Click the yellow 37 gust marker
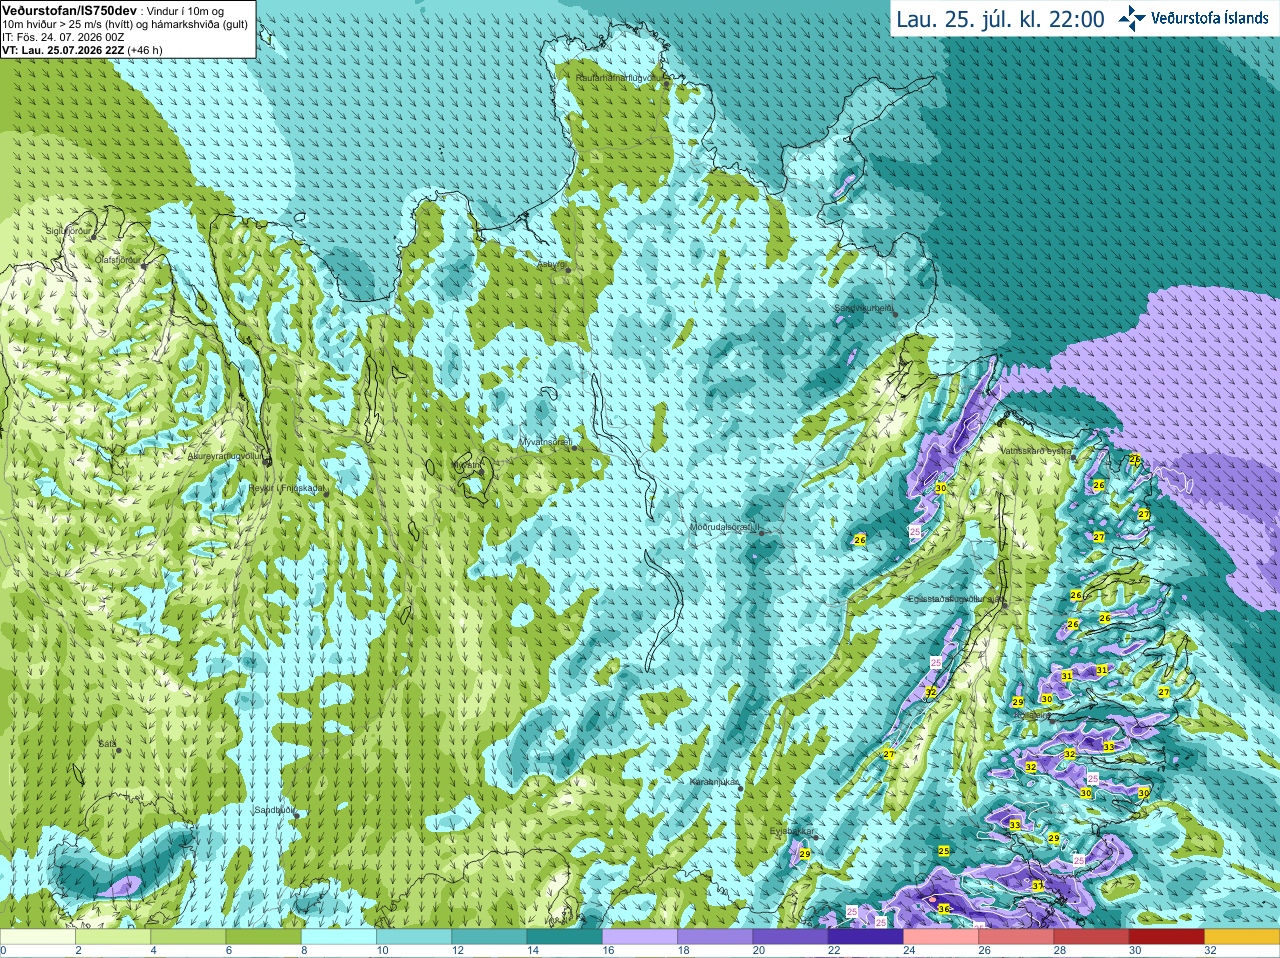The height and width of the screenshot is (958, 1280). point(1038,886)
